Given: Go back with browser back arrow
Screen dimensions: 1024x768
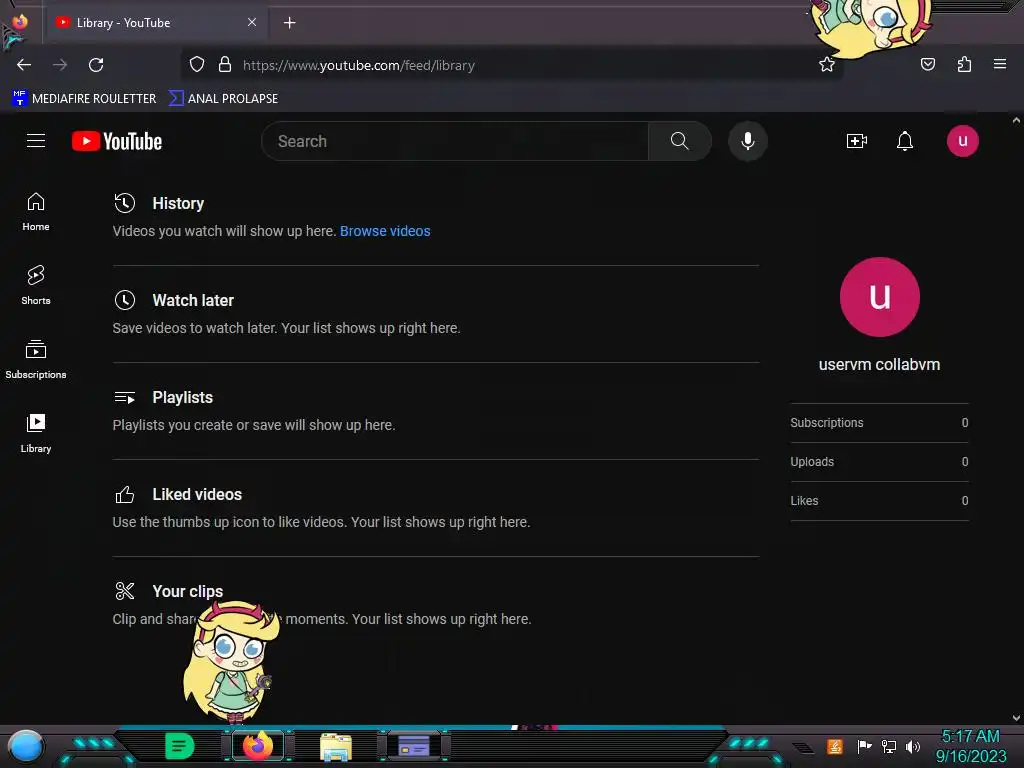Looking at the screenshot, I should 24,65.
